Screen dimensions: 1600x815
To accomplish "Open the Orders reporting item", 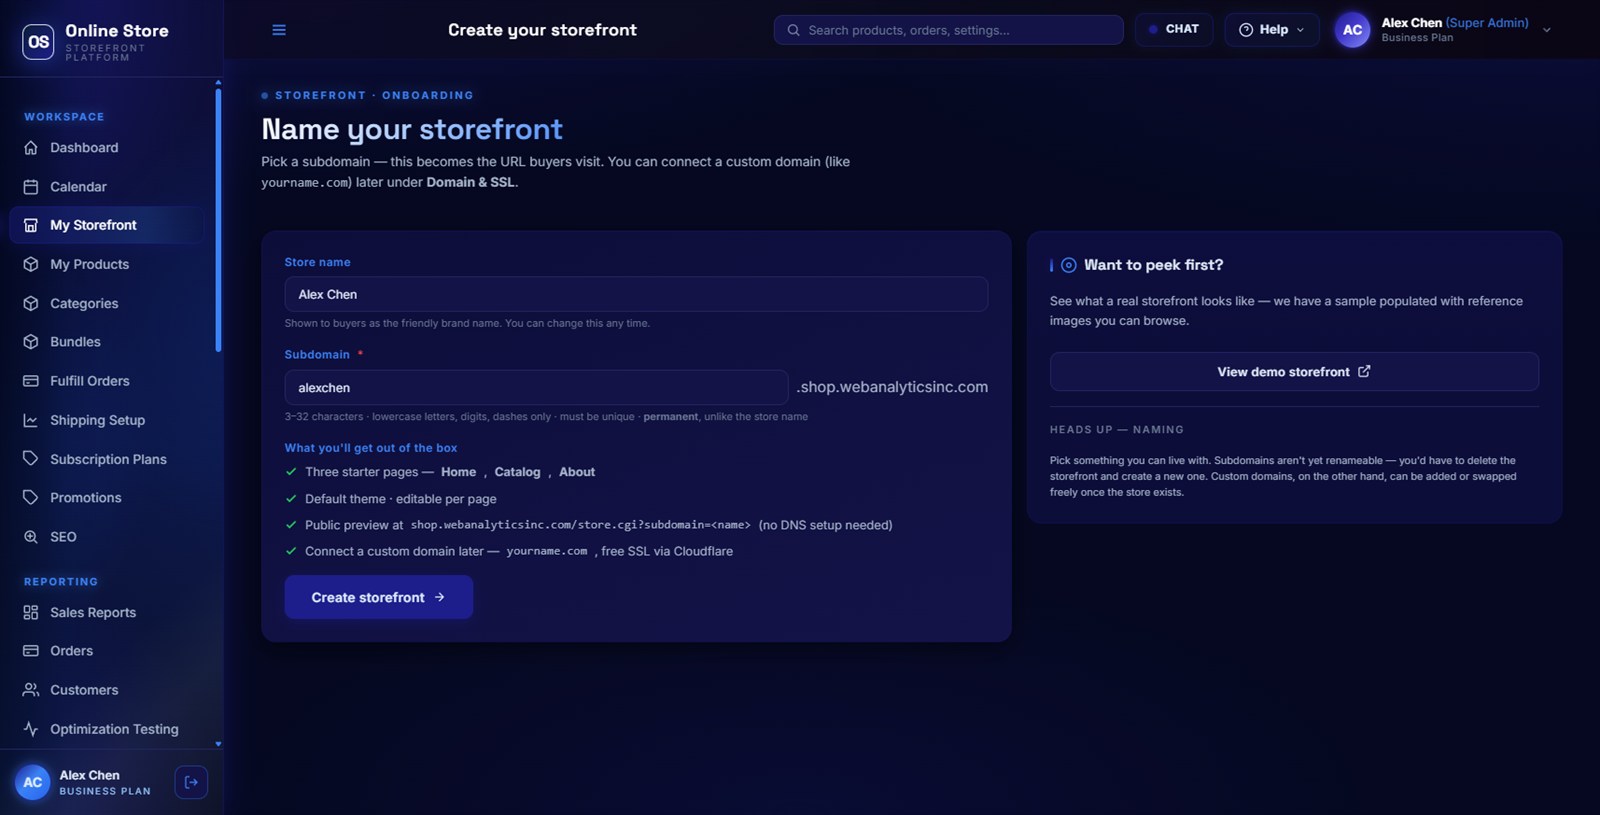I will tap(107, 651).
